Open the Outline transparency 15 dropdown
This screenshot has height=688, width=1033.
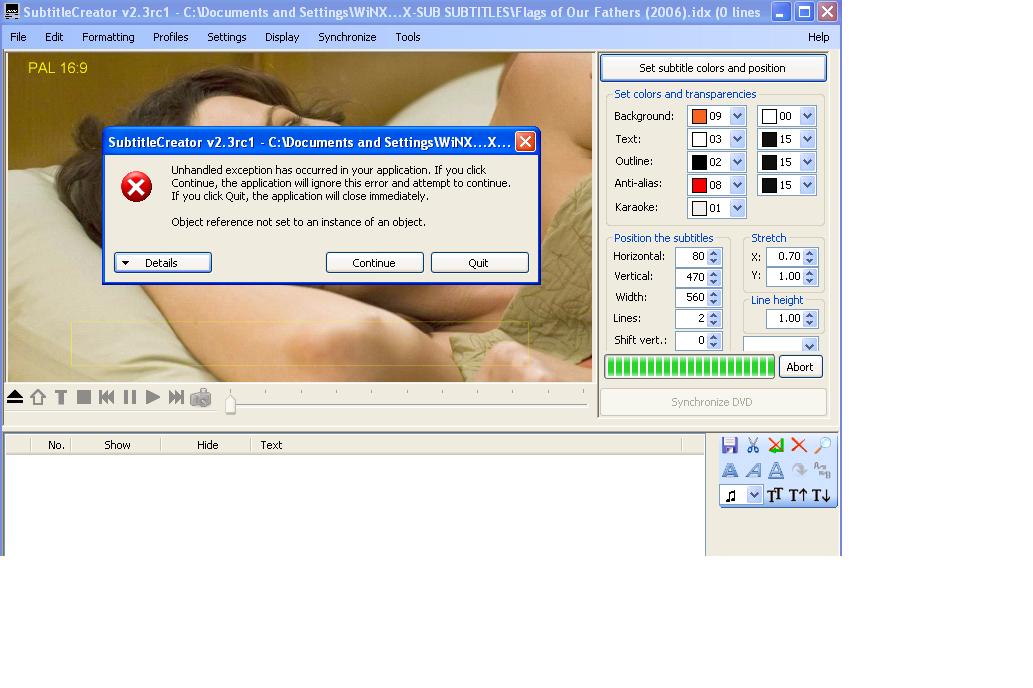click(808, 162)
